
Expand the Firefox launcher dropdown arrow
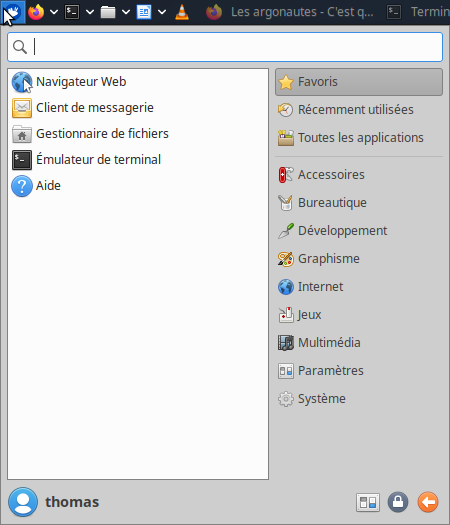pyautogui.click(x=54, y=12)
